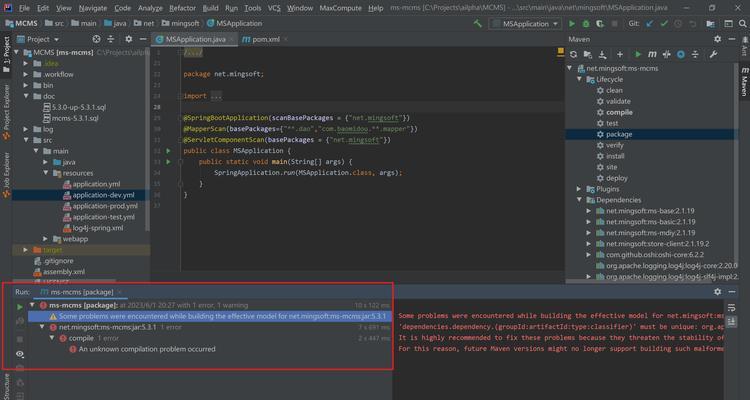Image resolution: width=750 pixels, height=400 pixels.
Task: Toggle eye view filter in Run panel
Action: click(20, 354)
